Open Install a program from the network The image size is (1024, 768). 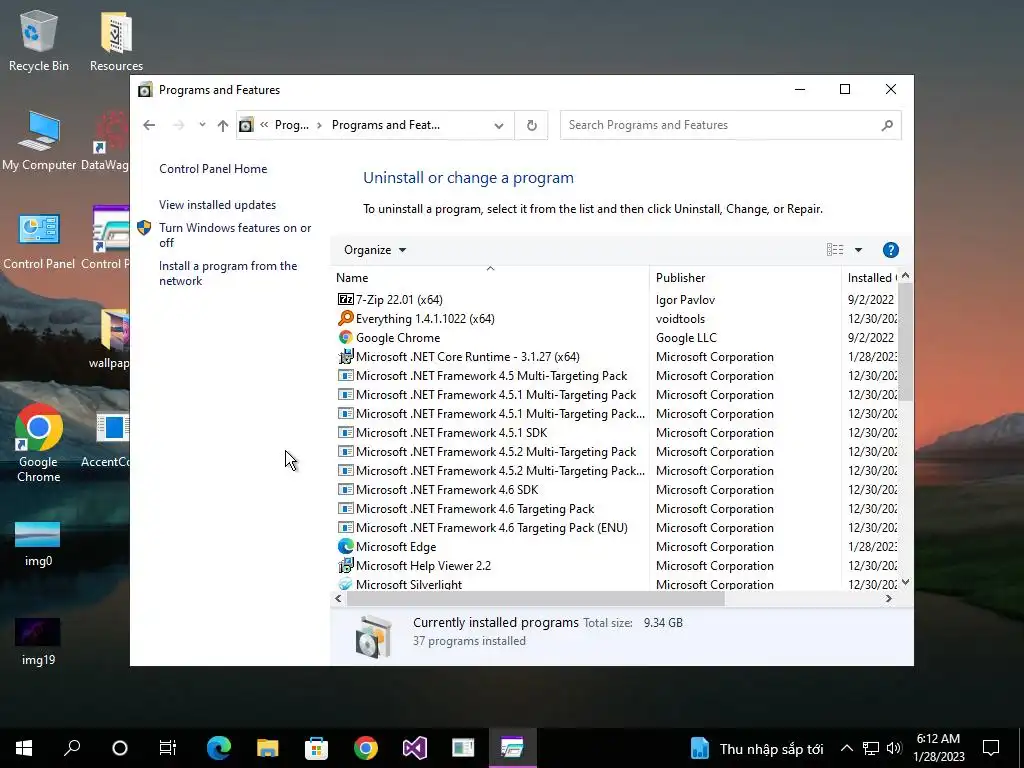[x=228, y=273]
